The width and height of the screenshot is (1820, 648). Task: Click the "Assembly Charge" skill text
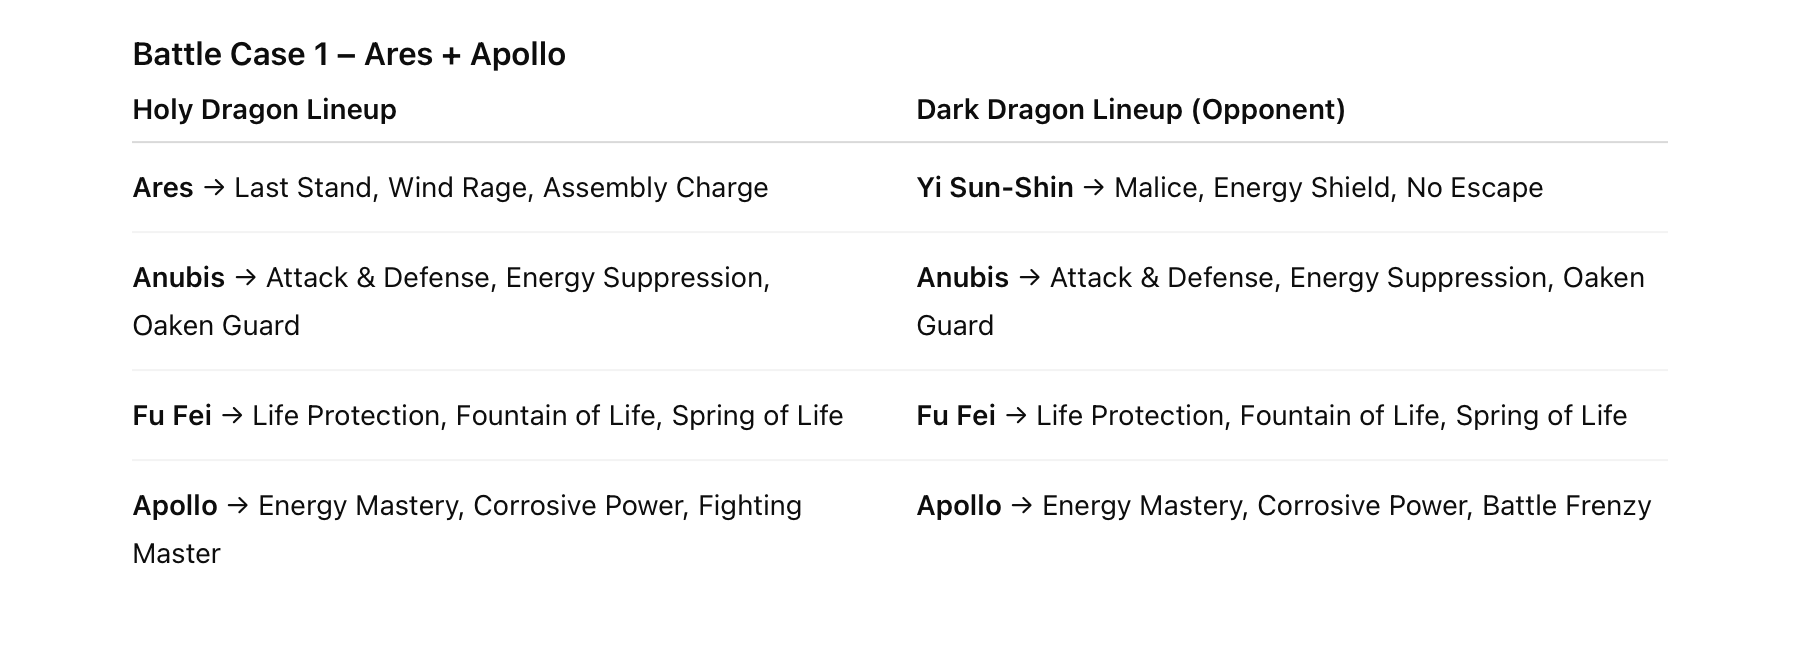pyautogui.click(x=655, y=187)
